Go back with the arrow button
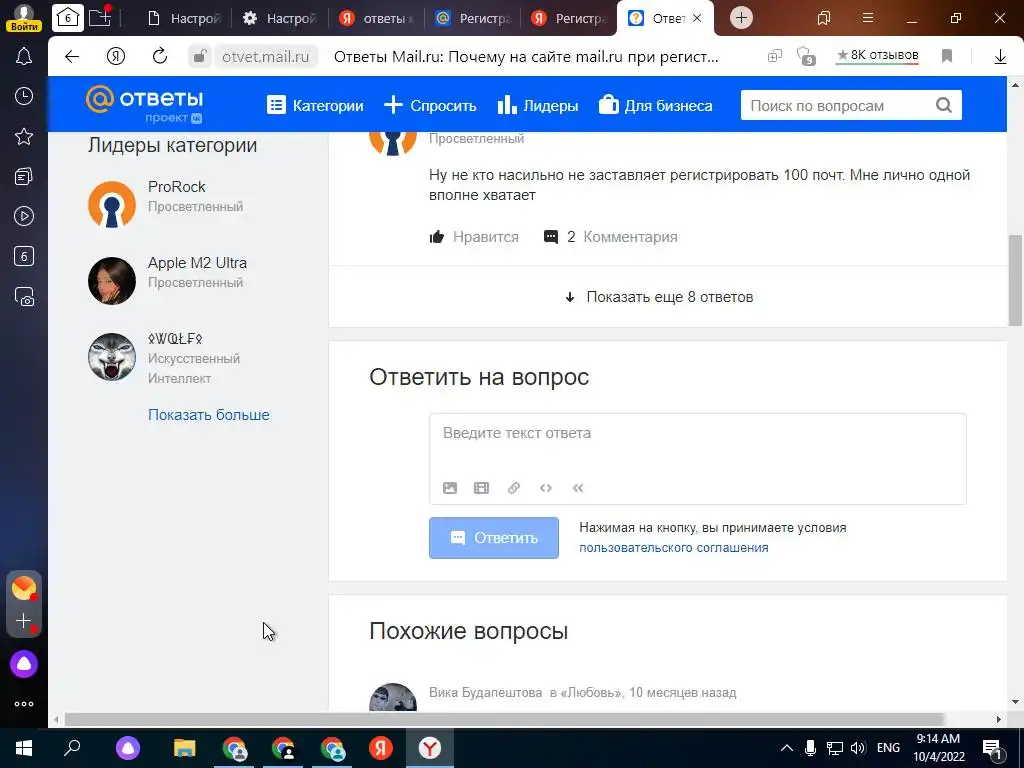The image size is (1024, 768). pos(72,57)
